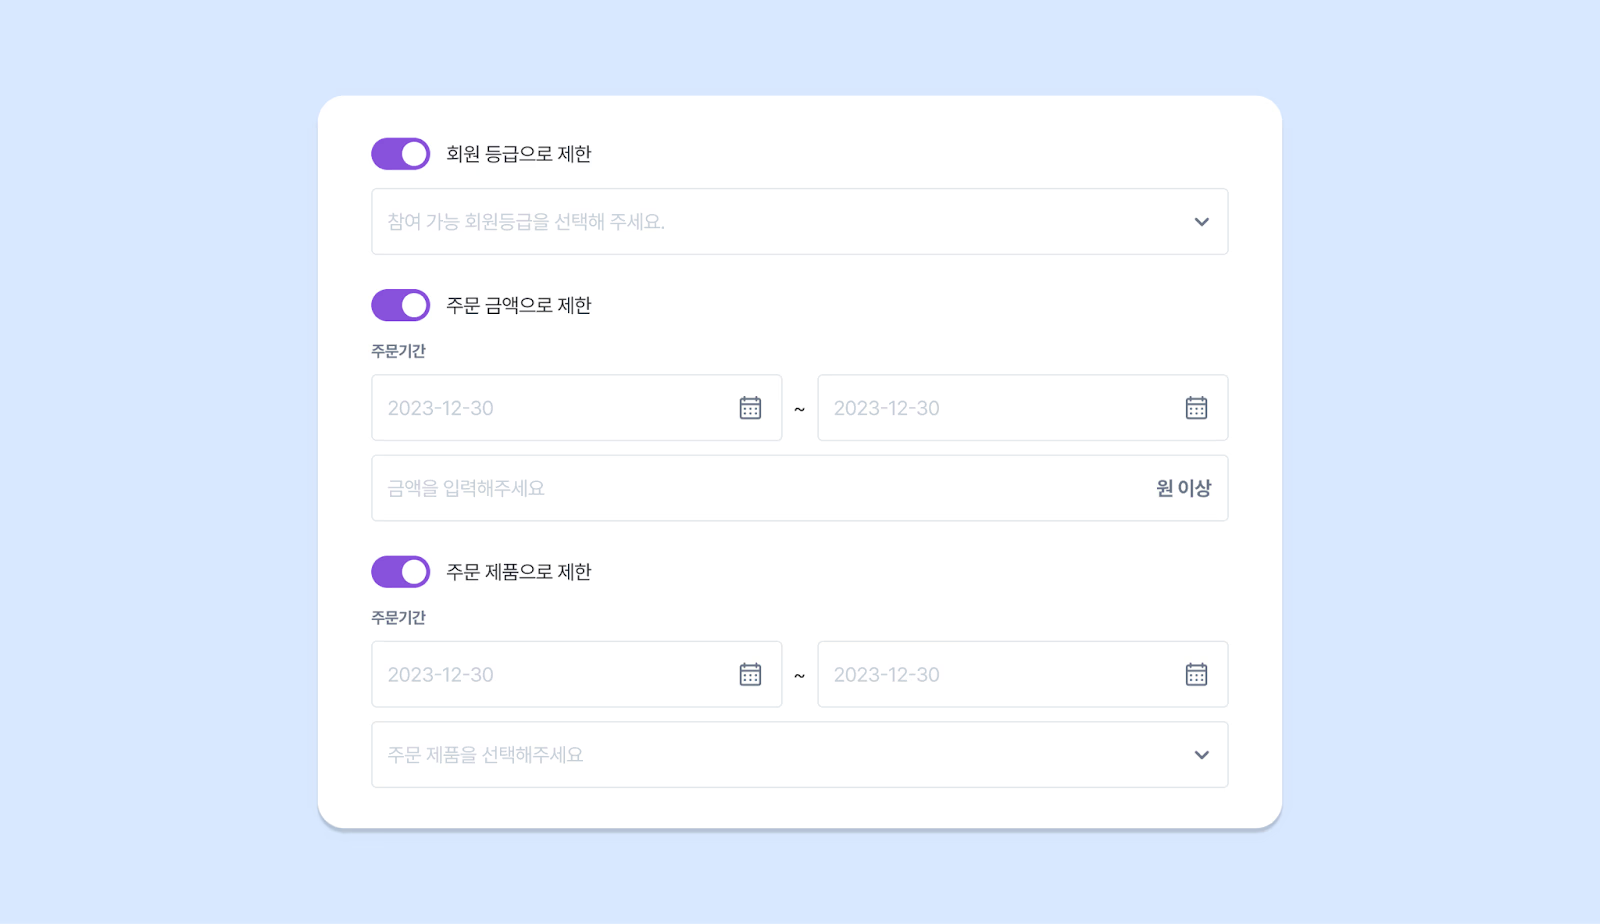Click the order-product start date field

[577, 674]
